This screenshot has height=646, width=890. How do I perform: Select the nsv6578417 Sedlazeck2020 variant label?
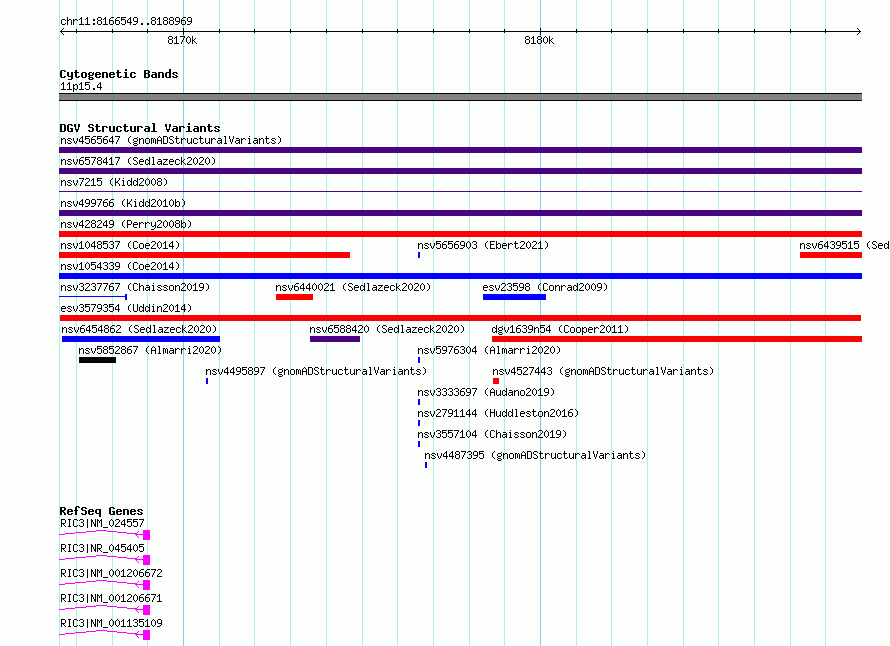click(x=138, y=161)
